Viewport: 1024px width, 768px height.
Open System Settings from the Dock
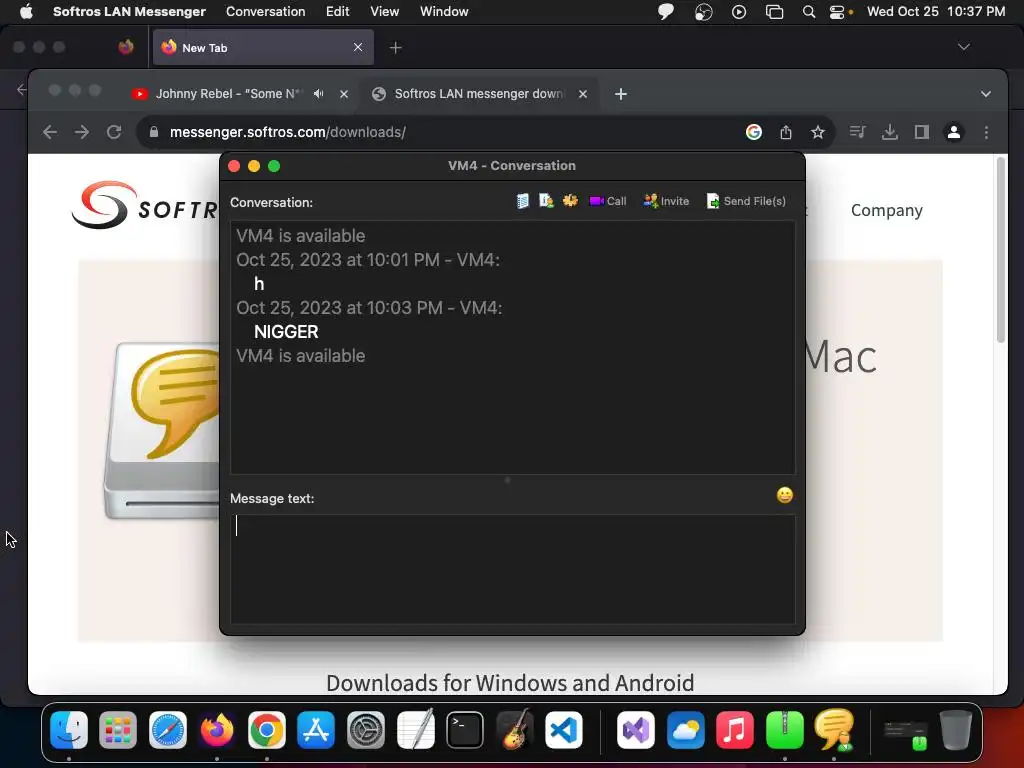pyautogui.click(x=366, y=730)
